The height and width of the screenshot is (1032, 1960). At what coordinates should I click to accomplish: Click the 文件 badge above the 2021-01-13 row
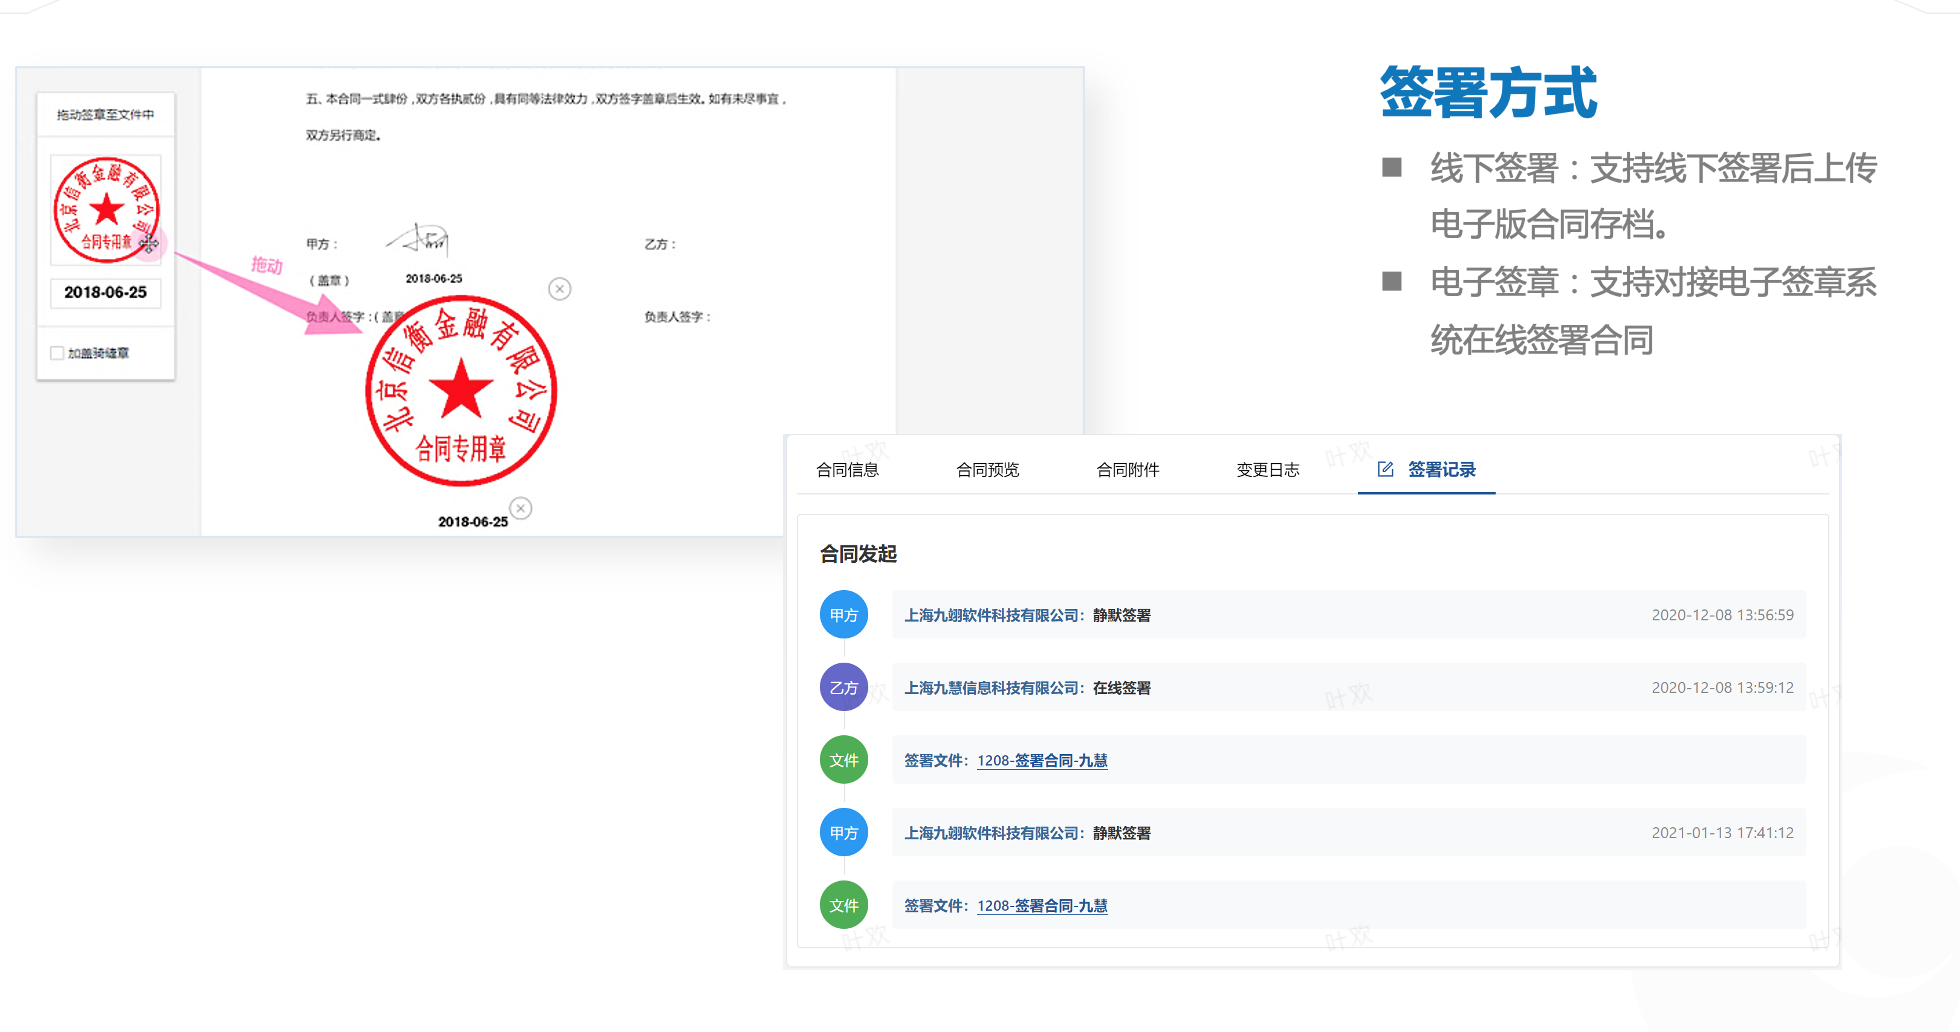tap(844, 760)
